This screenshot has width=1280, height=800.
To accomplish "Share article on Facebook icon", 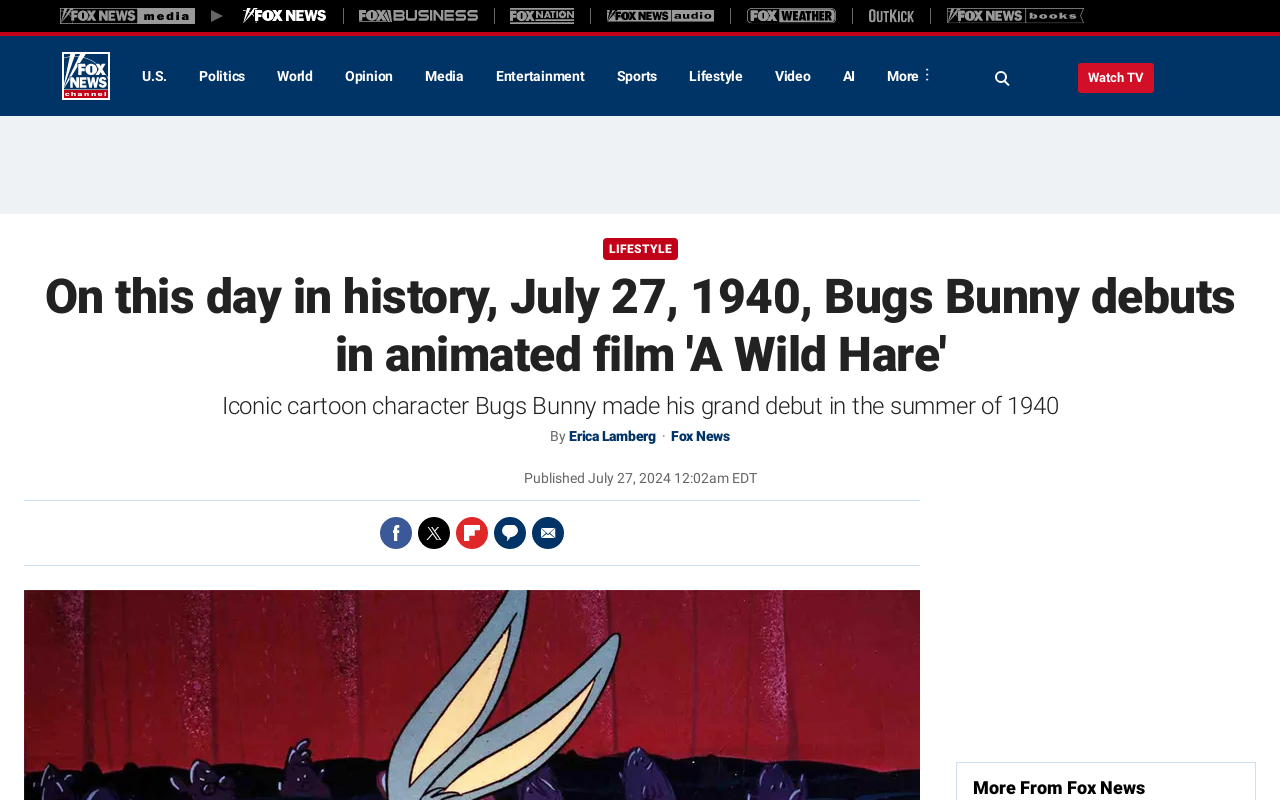I will [396, 533].
